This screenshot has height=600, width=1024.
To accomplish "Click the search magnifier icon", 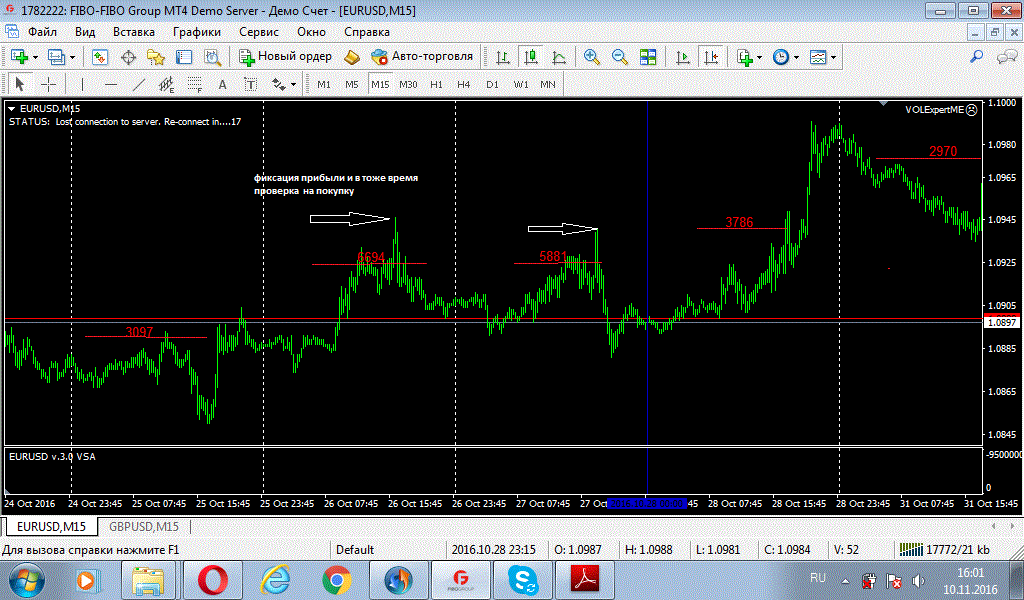I will (x=976, y=57).
